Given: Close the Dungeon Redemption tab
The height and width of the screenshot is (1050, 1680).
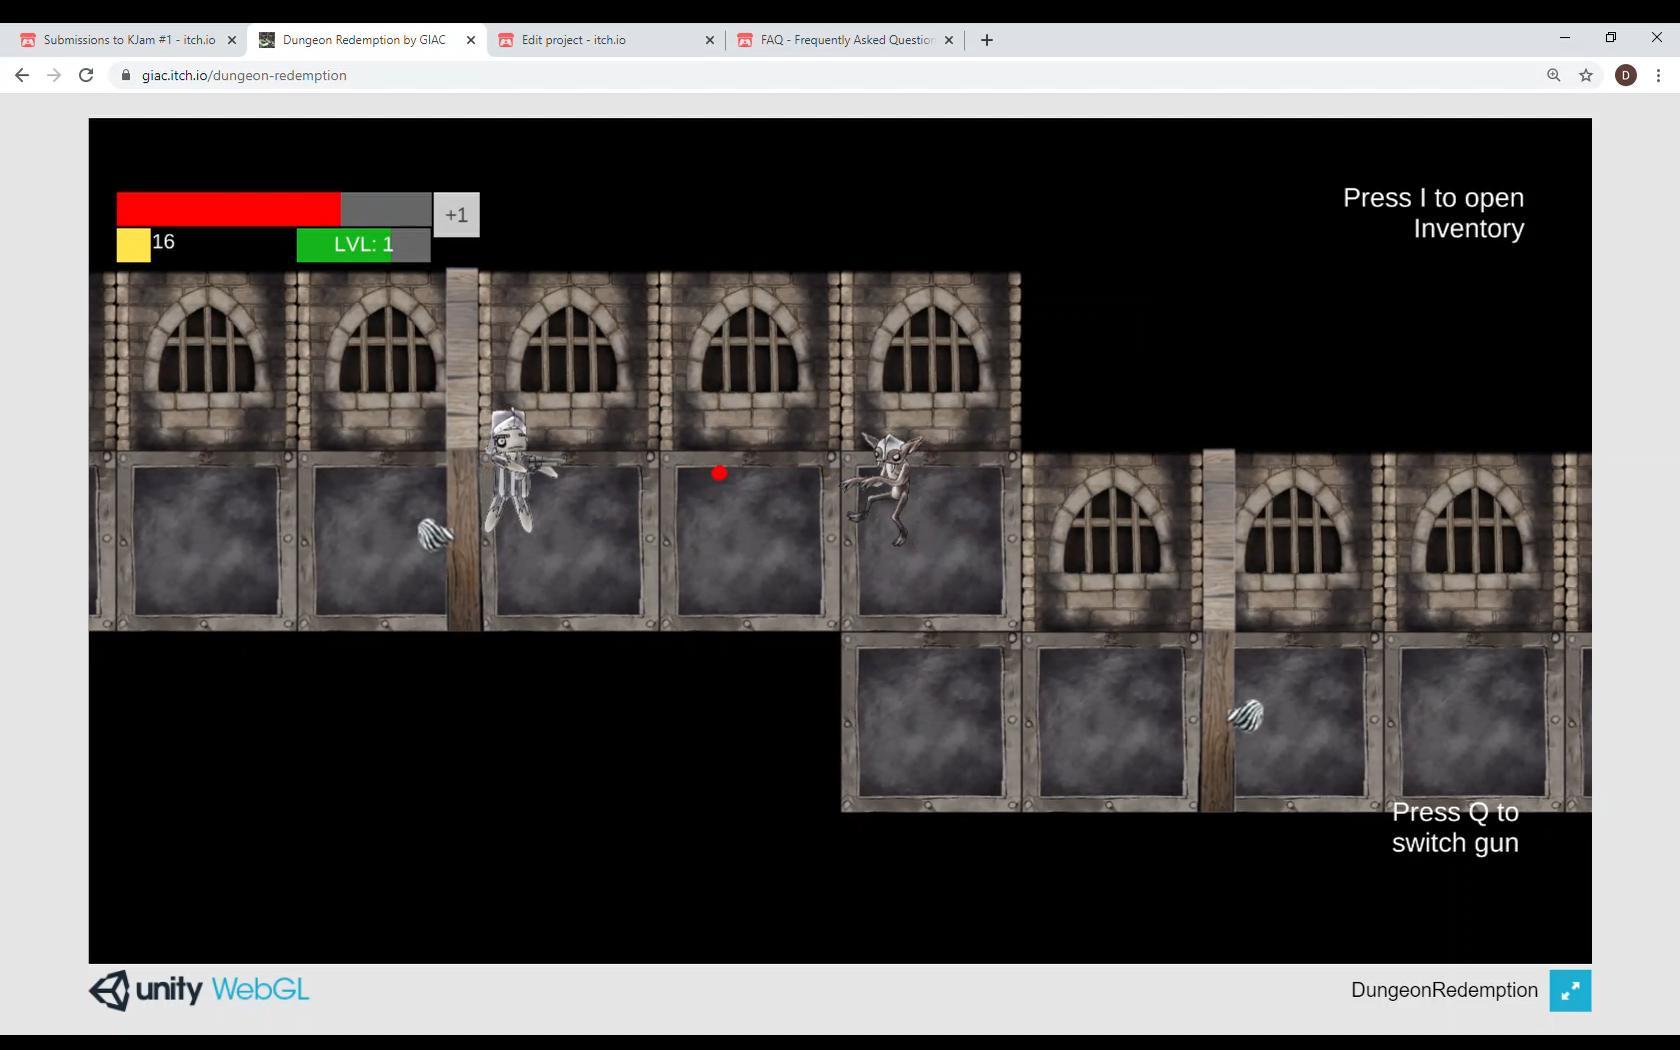Looking at the screenshot, I should (471, 40).
